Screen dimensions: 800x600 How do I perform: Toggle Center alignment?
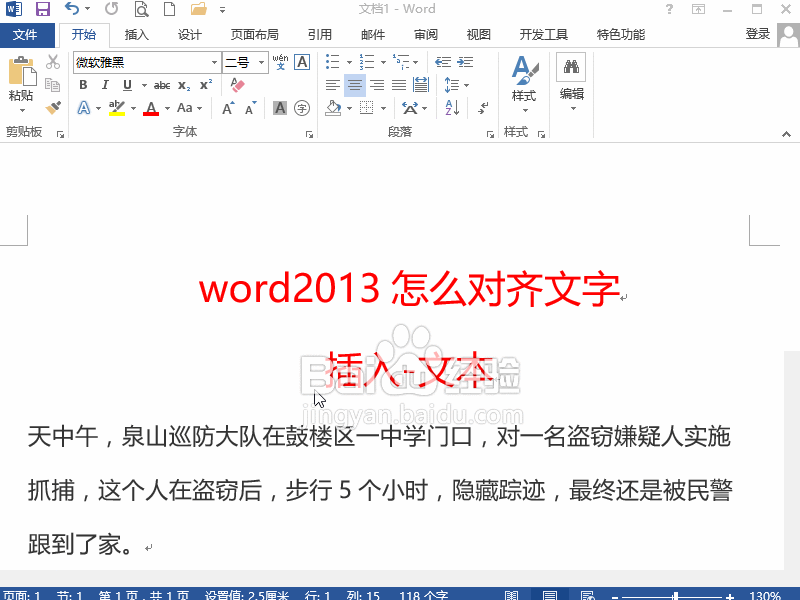point(355,85)
